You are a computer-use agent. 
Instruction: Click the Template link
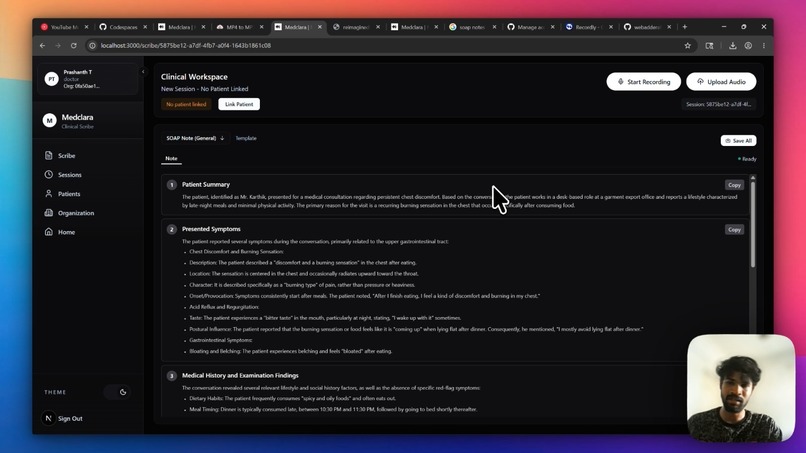(246, 138)
